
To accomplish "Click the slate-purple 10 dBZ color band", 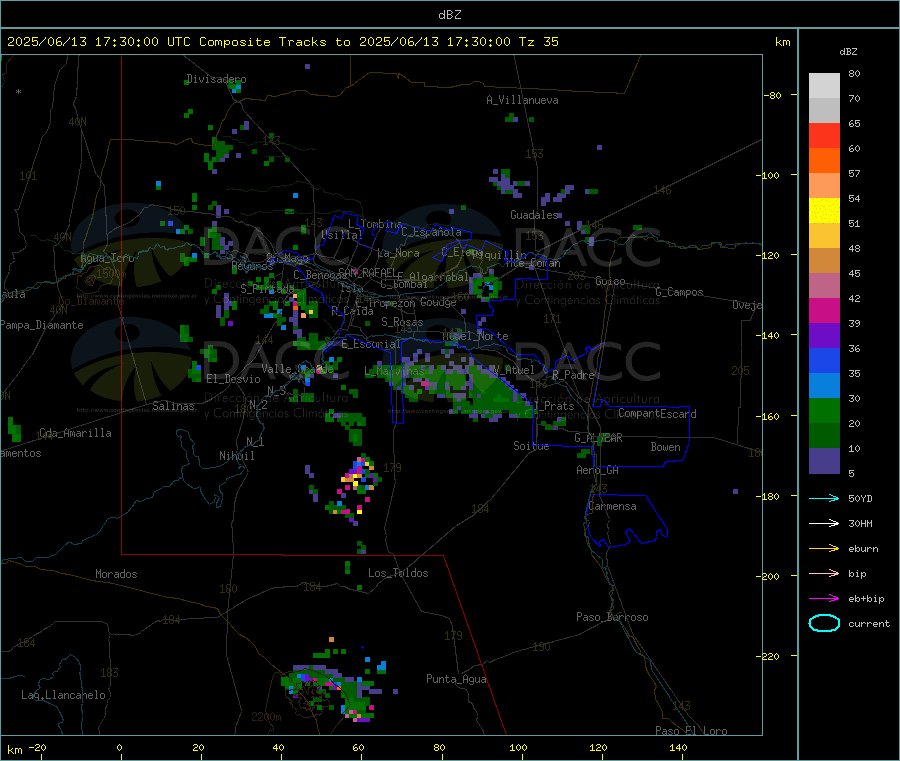I will [x=824, y=460].
